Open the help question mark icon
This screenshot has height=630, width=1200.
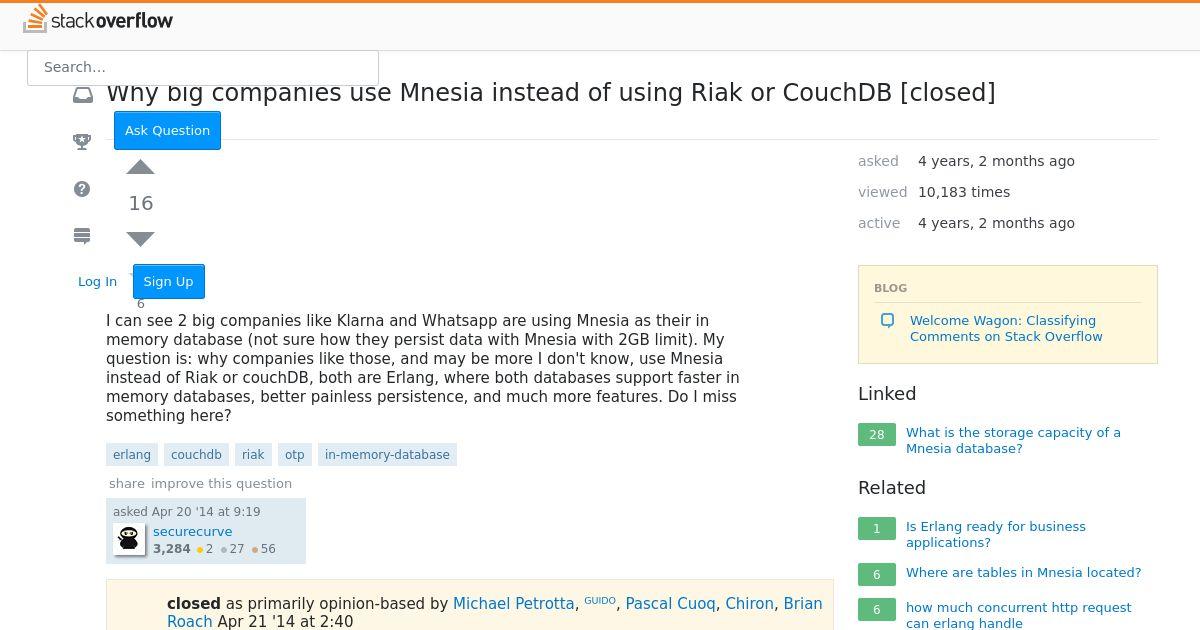83,189
